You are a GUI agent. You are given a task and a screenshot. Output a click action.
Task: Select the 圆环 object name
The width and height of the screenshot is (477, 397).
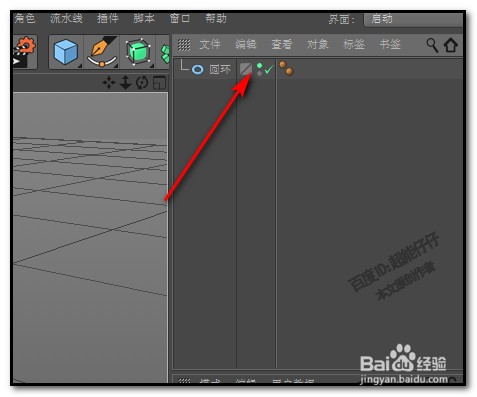tap(220, 69)
